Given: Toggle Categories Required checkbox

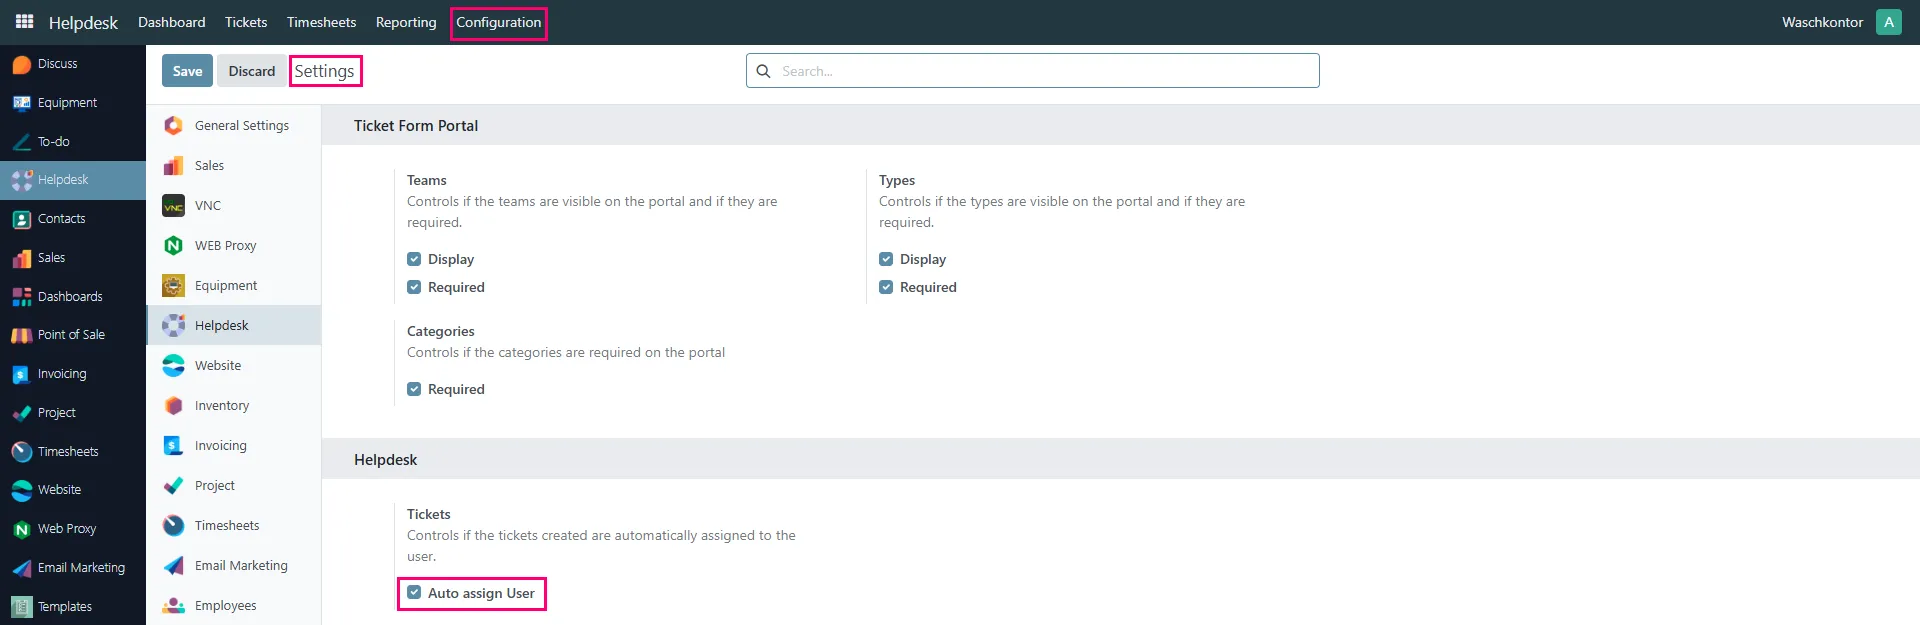Looking at the screenshot, I should pyautogui.click(x=414, y=389).
